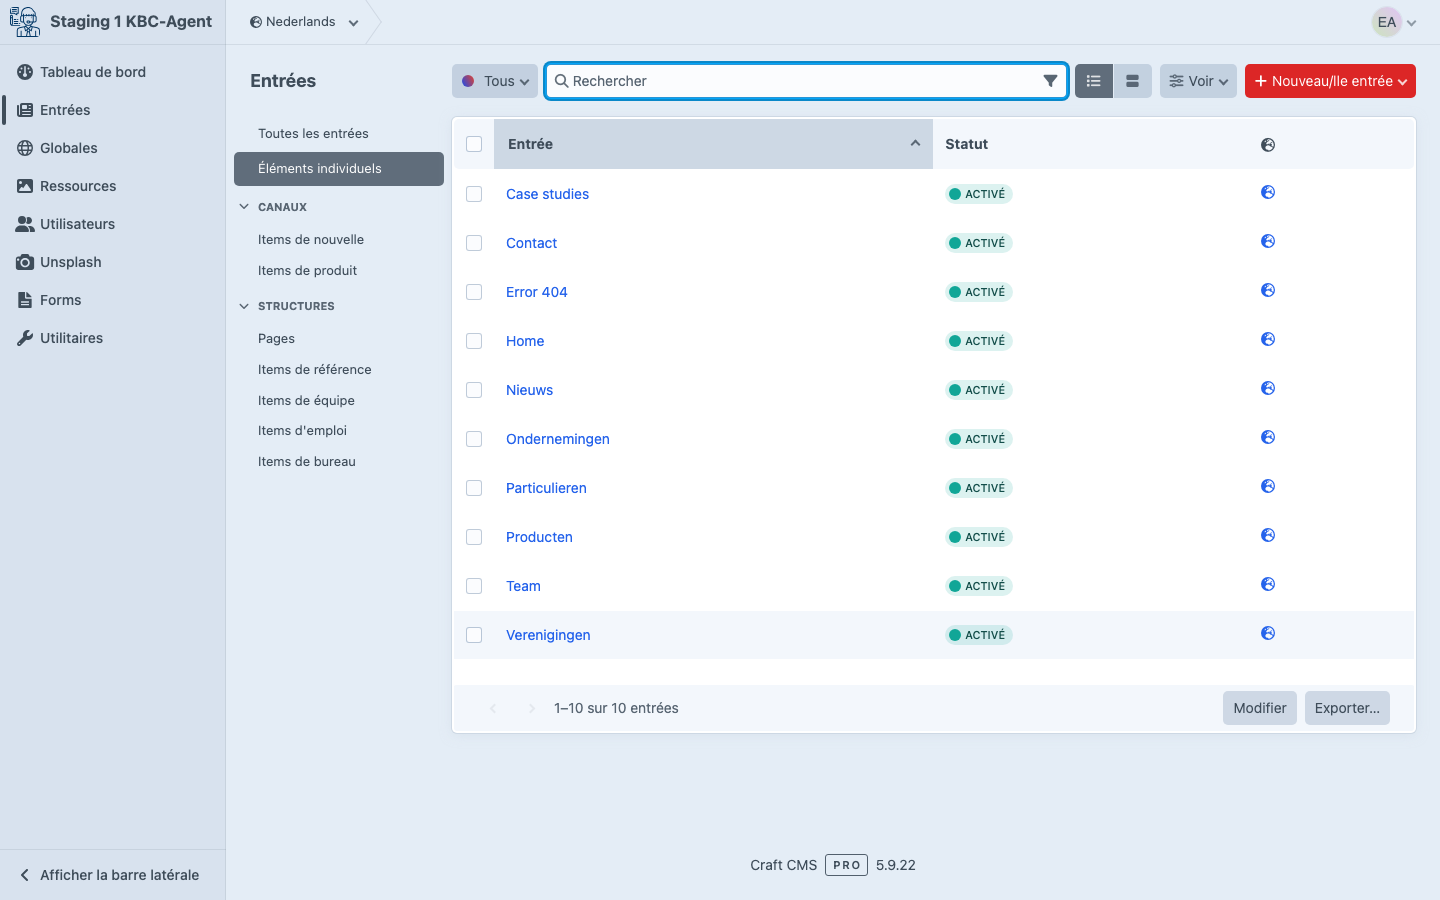Click globe link icon in Verenigingen row
The image size is (1440, 900).
1268,633
